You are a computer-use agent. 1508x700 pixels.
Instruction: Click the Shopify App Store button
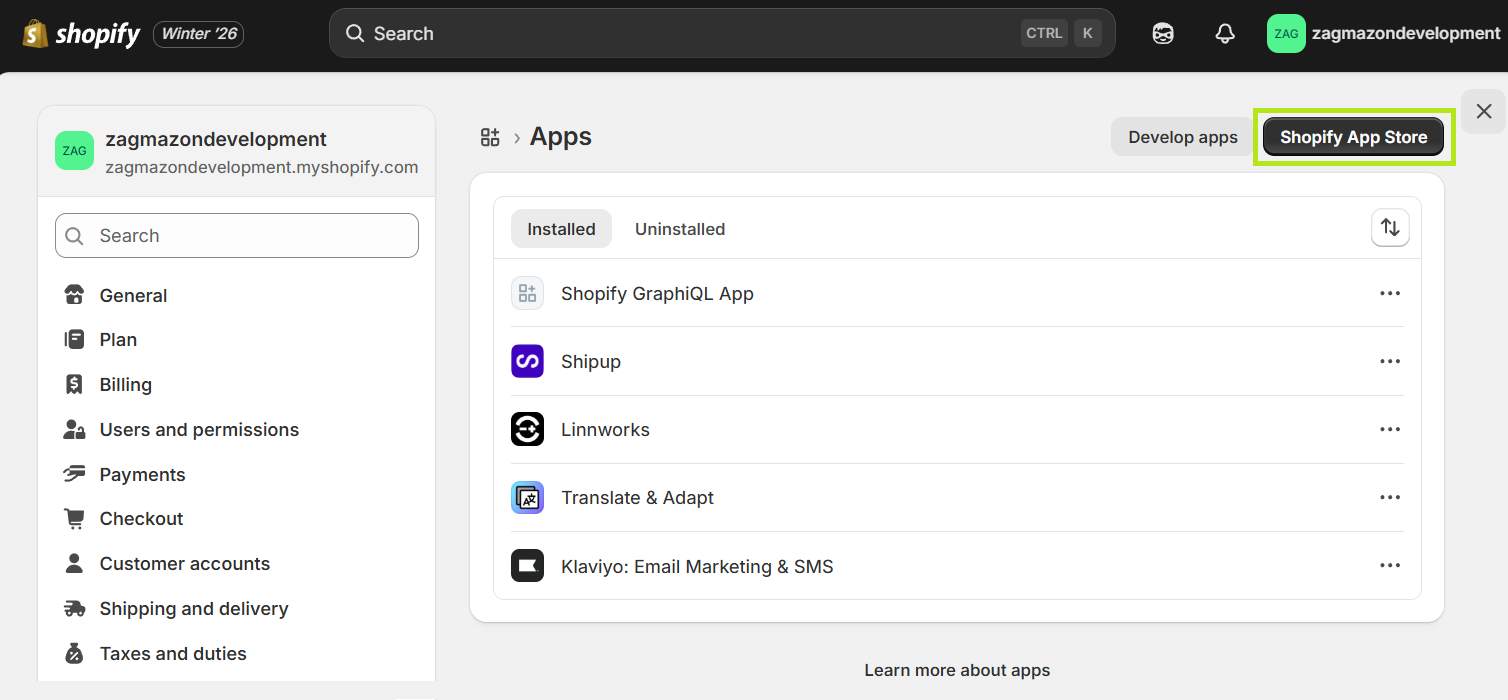(x=1353, y=136)
